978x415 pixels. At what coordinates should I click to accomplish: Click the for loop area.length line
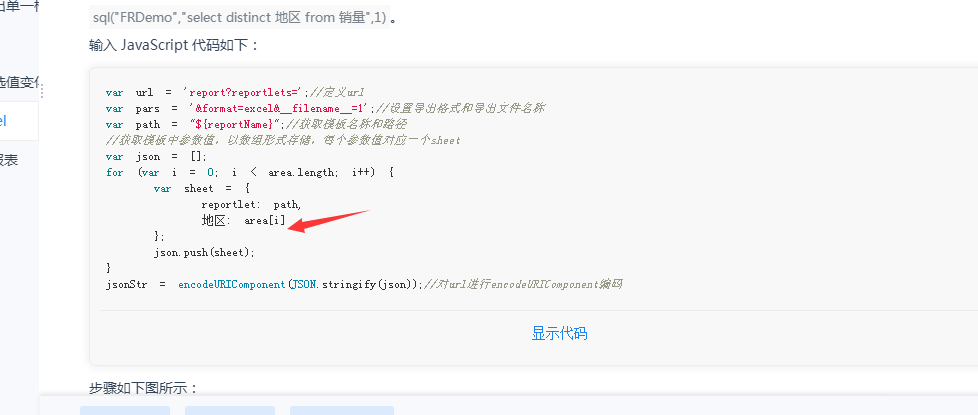(250, 172)
